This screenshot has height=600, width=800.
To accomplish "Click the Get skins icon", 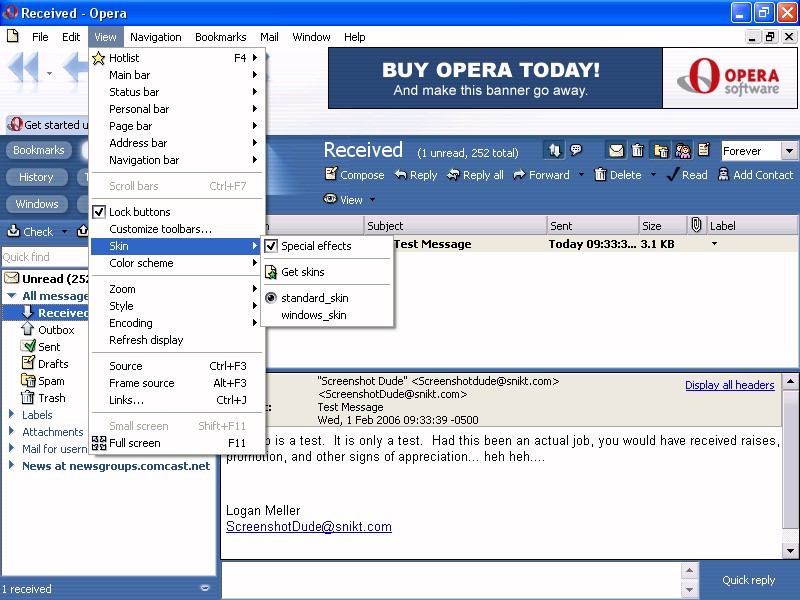I will pos(271,272).
